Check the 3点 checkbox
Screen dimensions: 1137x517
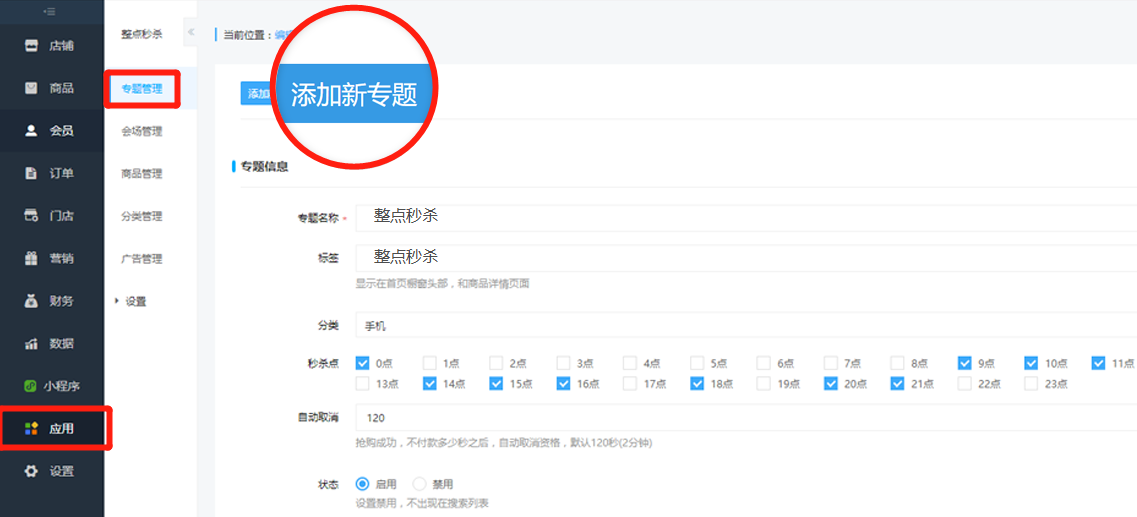563,363
